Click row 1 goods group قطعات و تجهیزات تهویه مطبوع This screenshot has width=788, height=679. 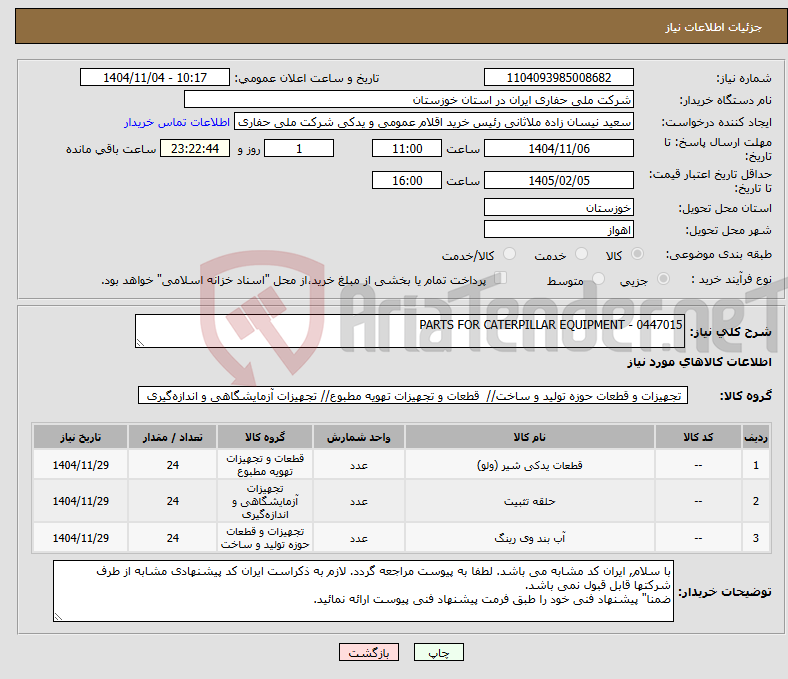[x=265, y=465]
